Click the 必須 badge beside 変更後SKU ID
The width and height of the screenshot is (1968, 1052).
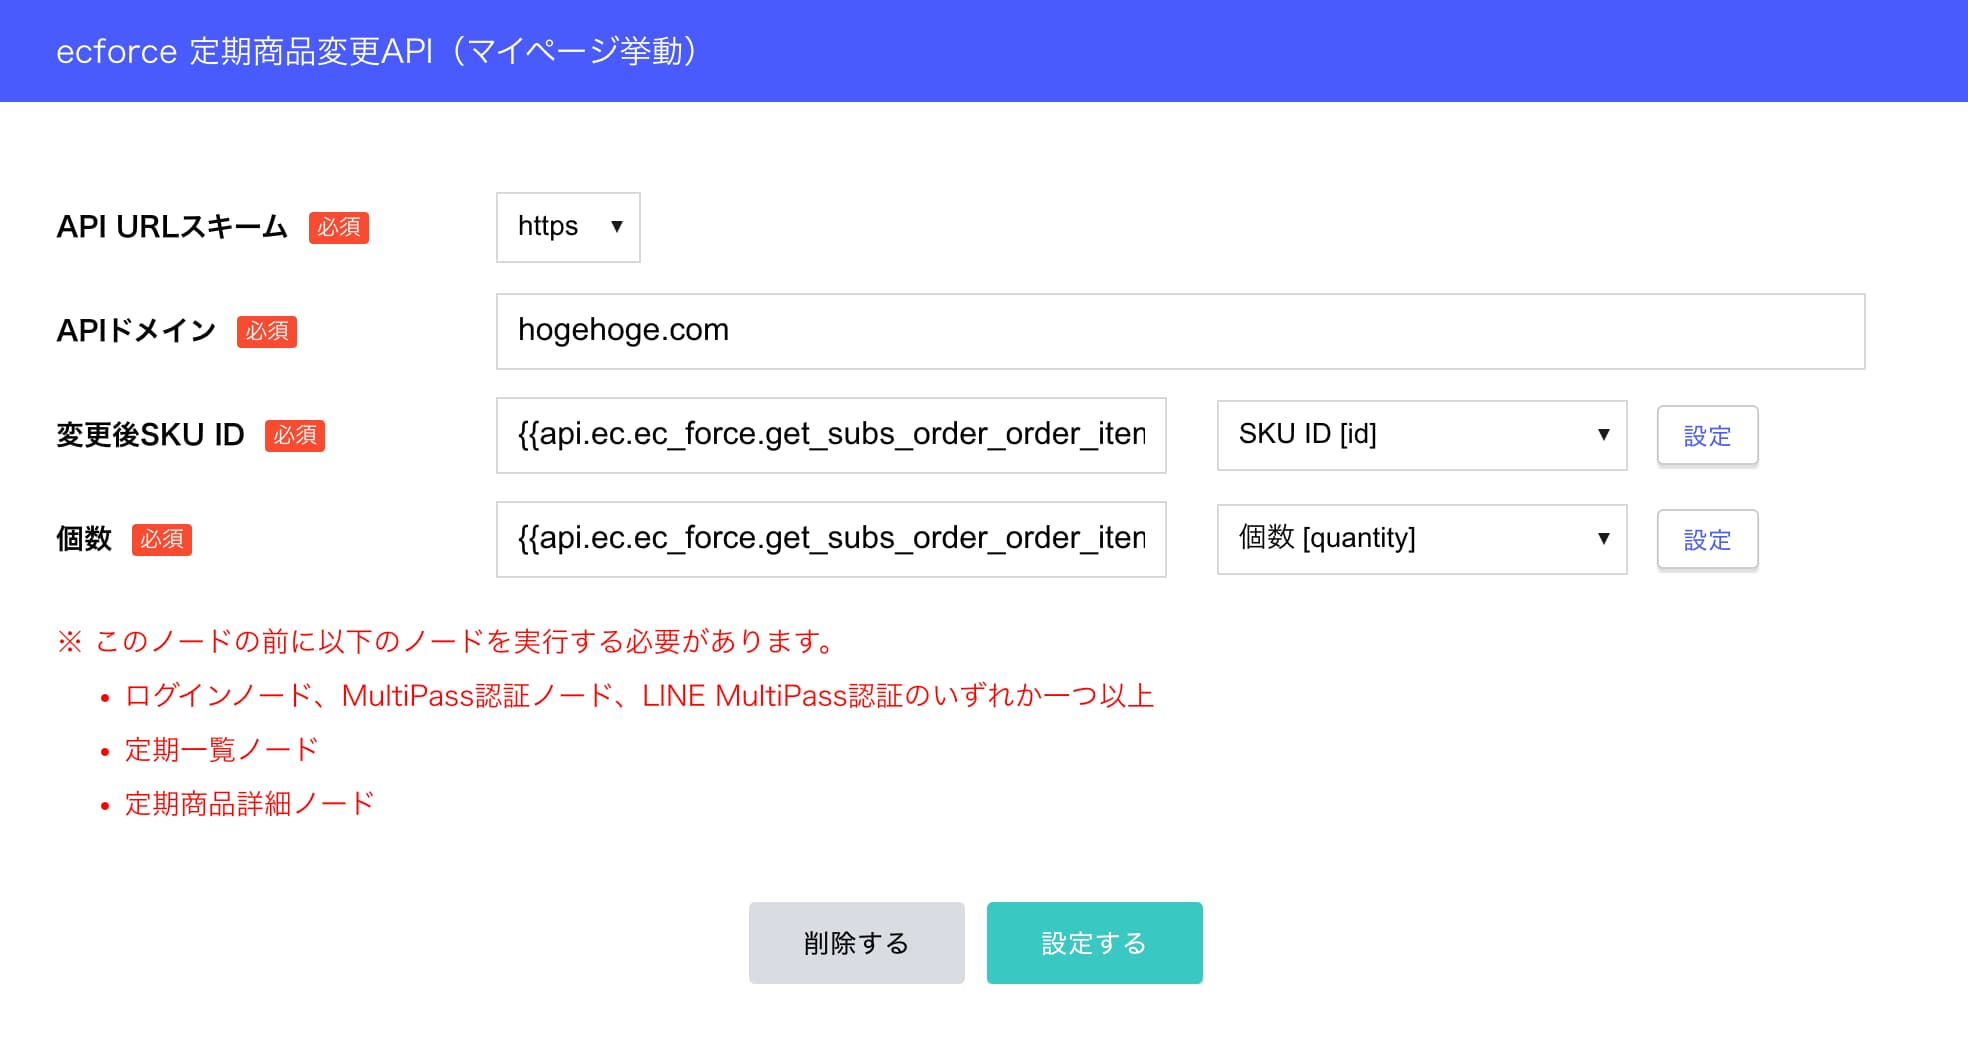(x=295, y=435)
